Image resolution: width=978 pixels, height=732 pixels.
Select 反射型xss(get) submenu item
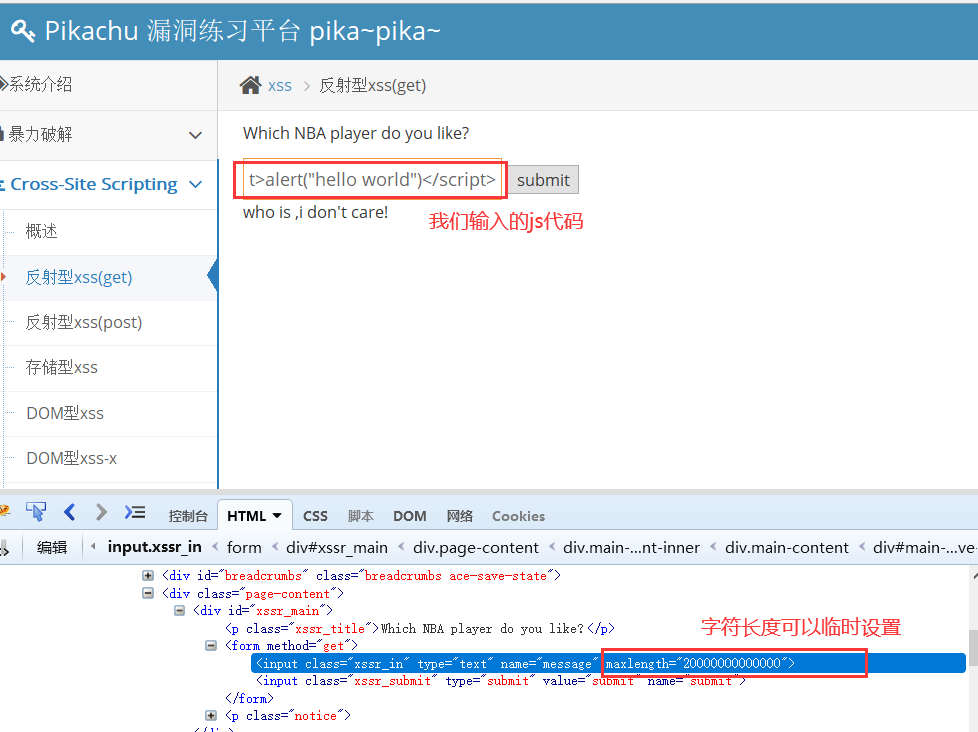tap(79, 277)
